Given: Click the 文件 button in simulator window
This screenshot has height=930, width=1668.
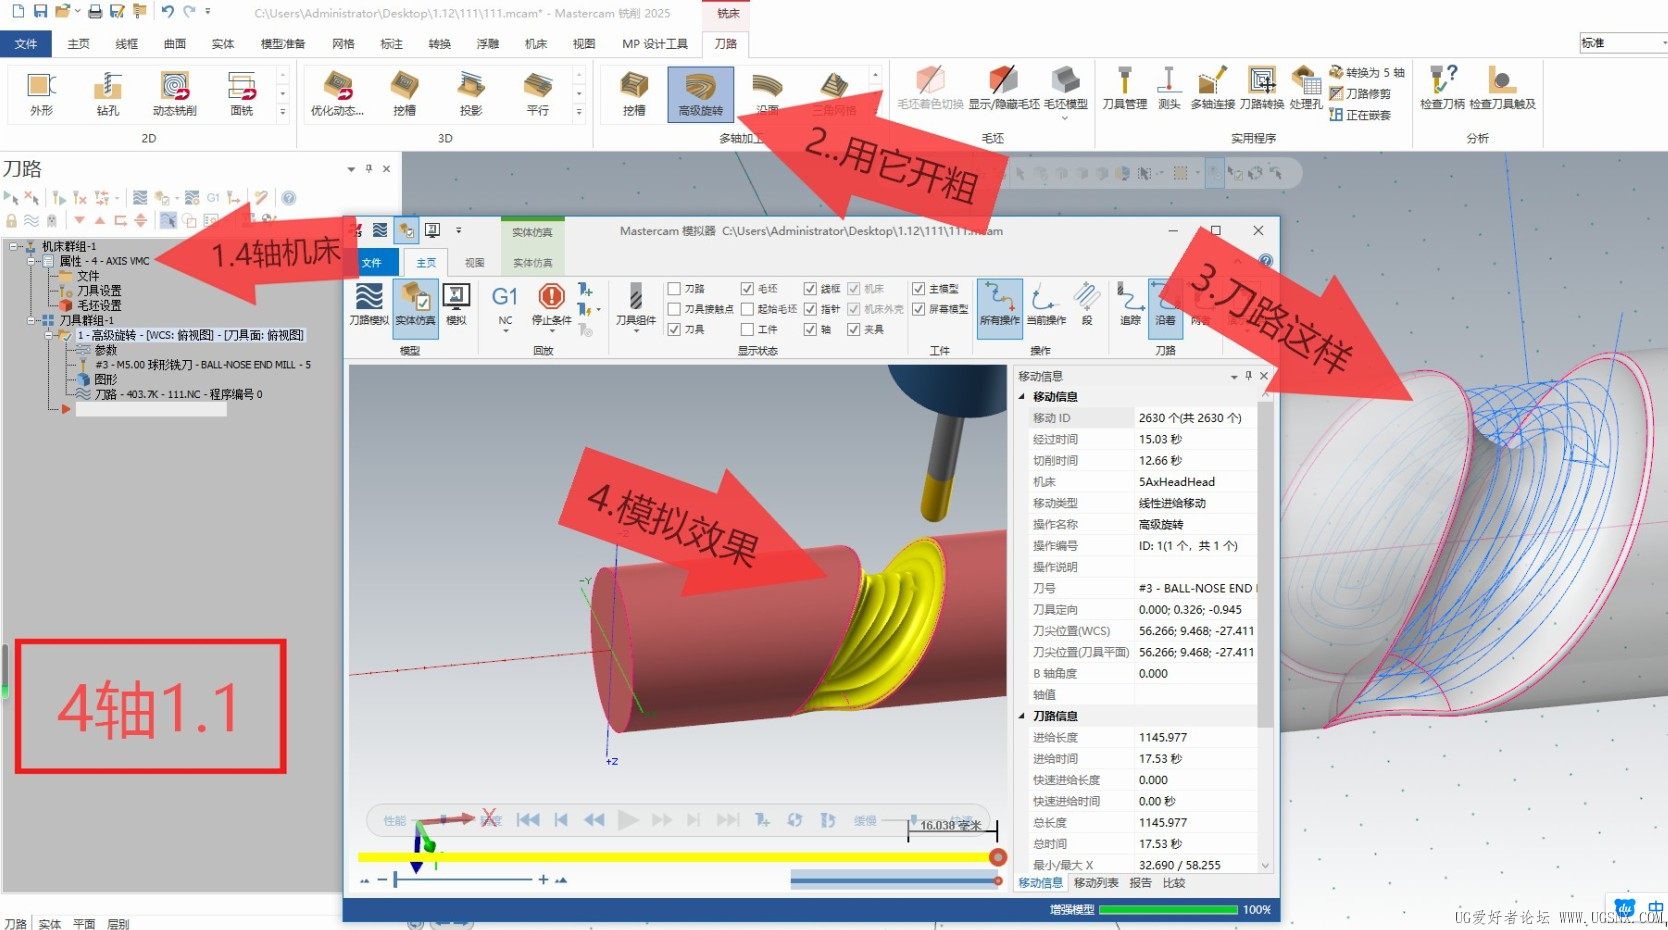Looking at the screenshot, I should pos(372,263).
